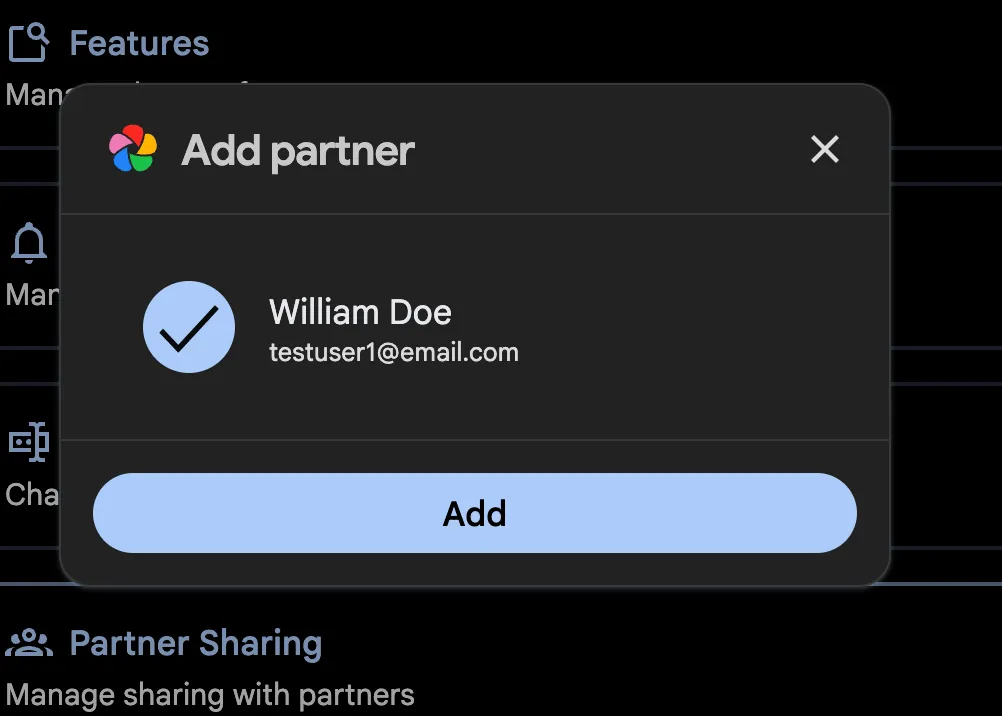
Task: Click the testuser1@email.com address
Action: [x=393, y=352]
